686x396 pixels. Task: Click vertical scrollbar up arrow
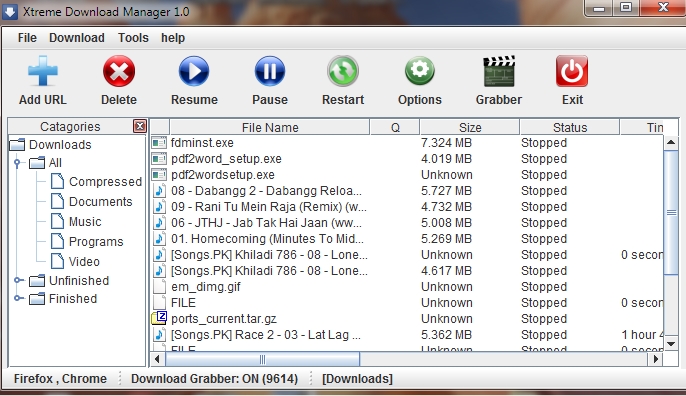(671, 142)
